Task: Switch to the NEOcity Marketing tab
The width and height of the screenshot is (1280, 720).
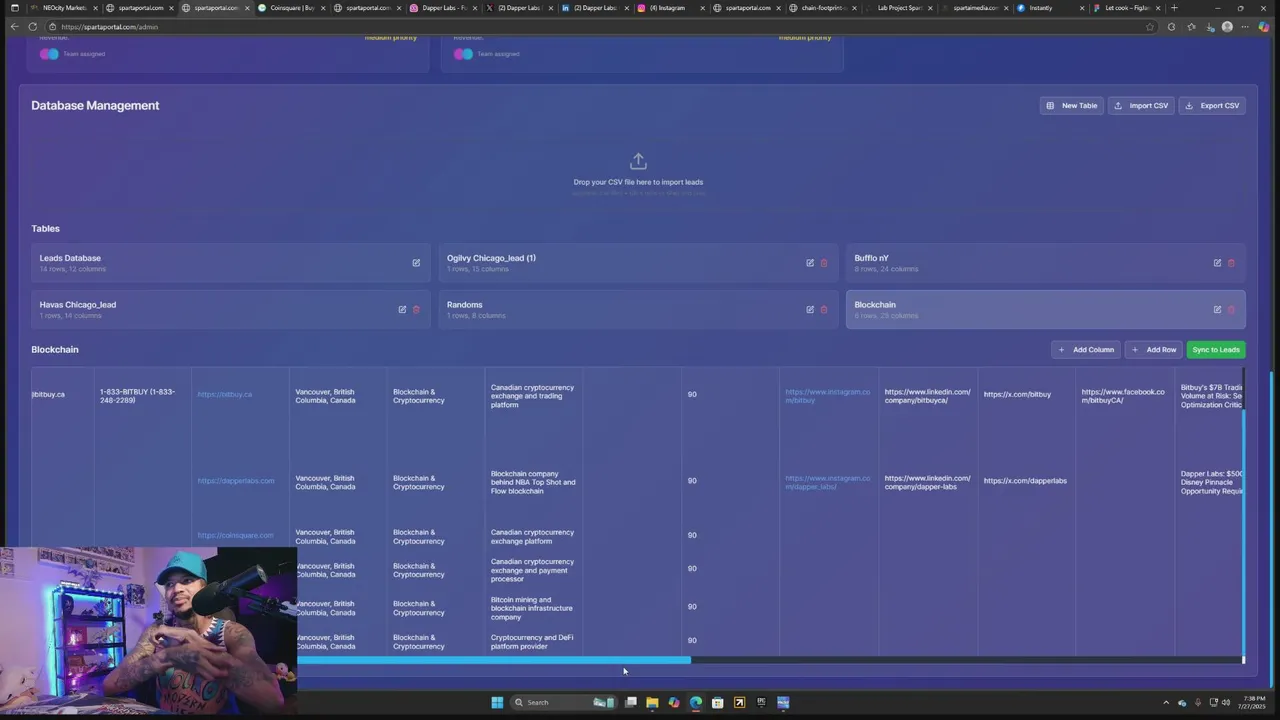Action: [63, 8]
